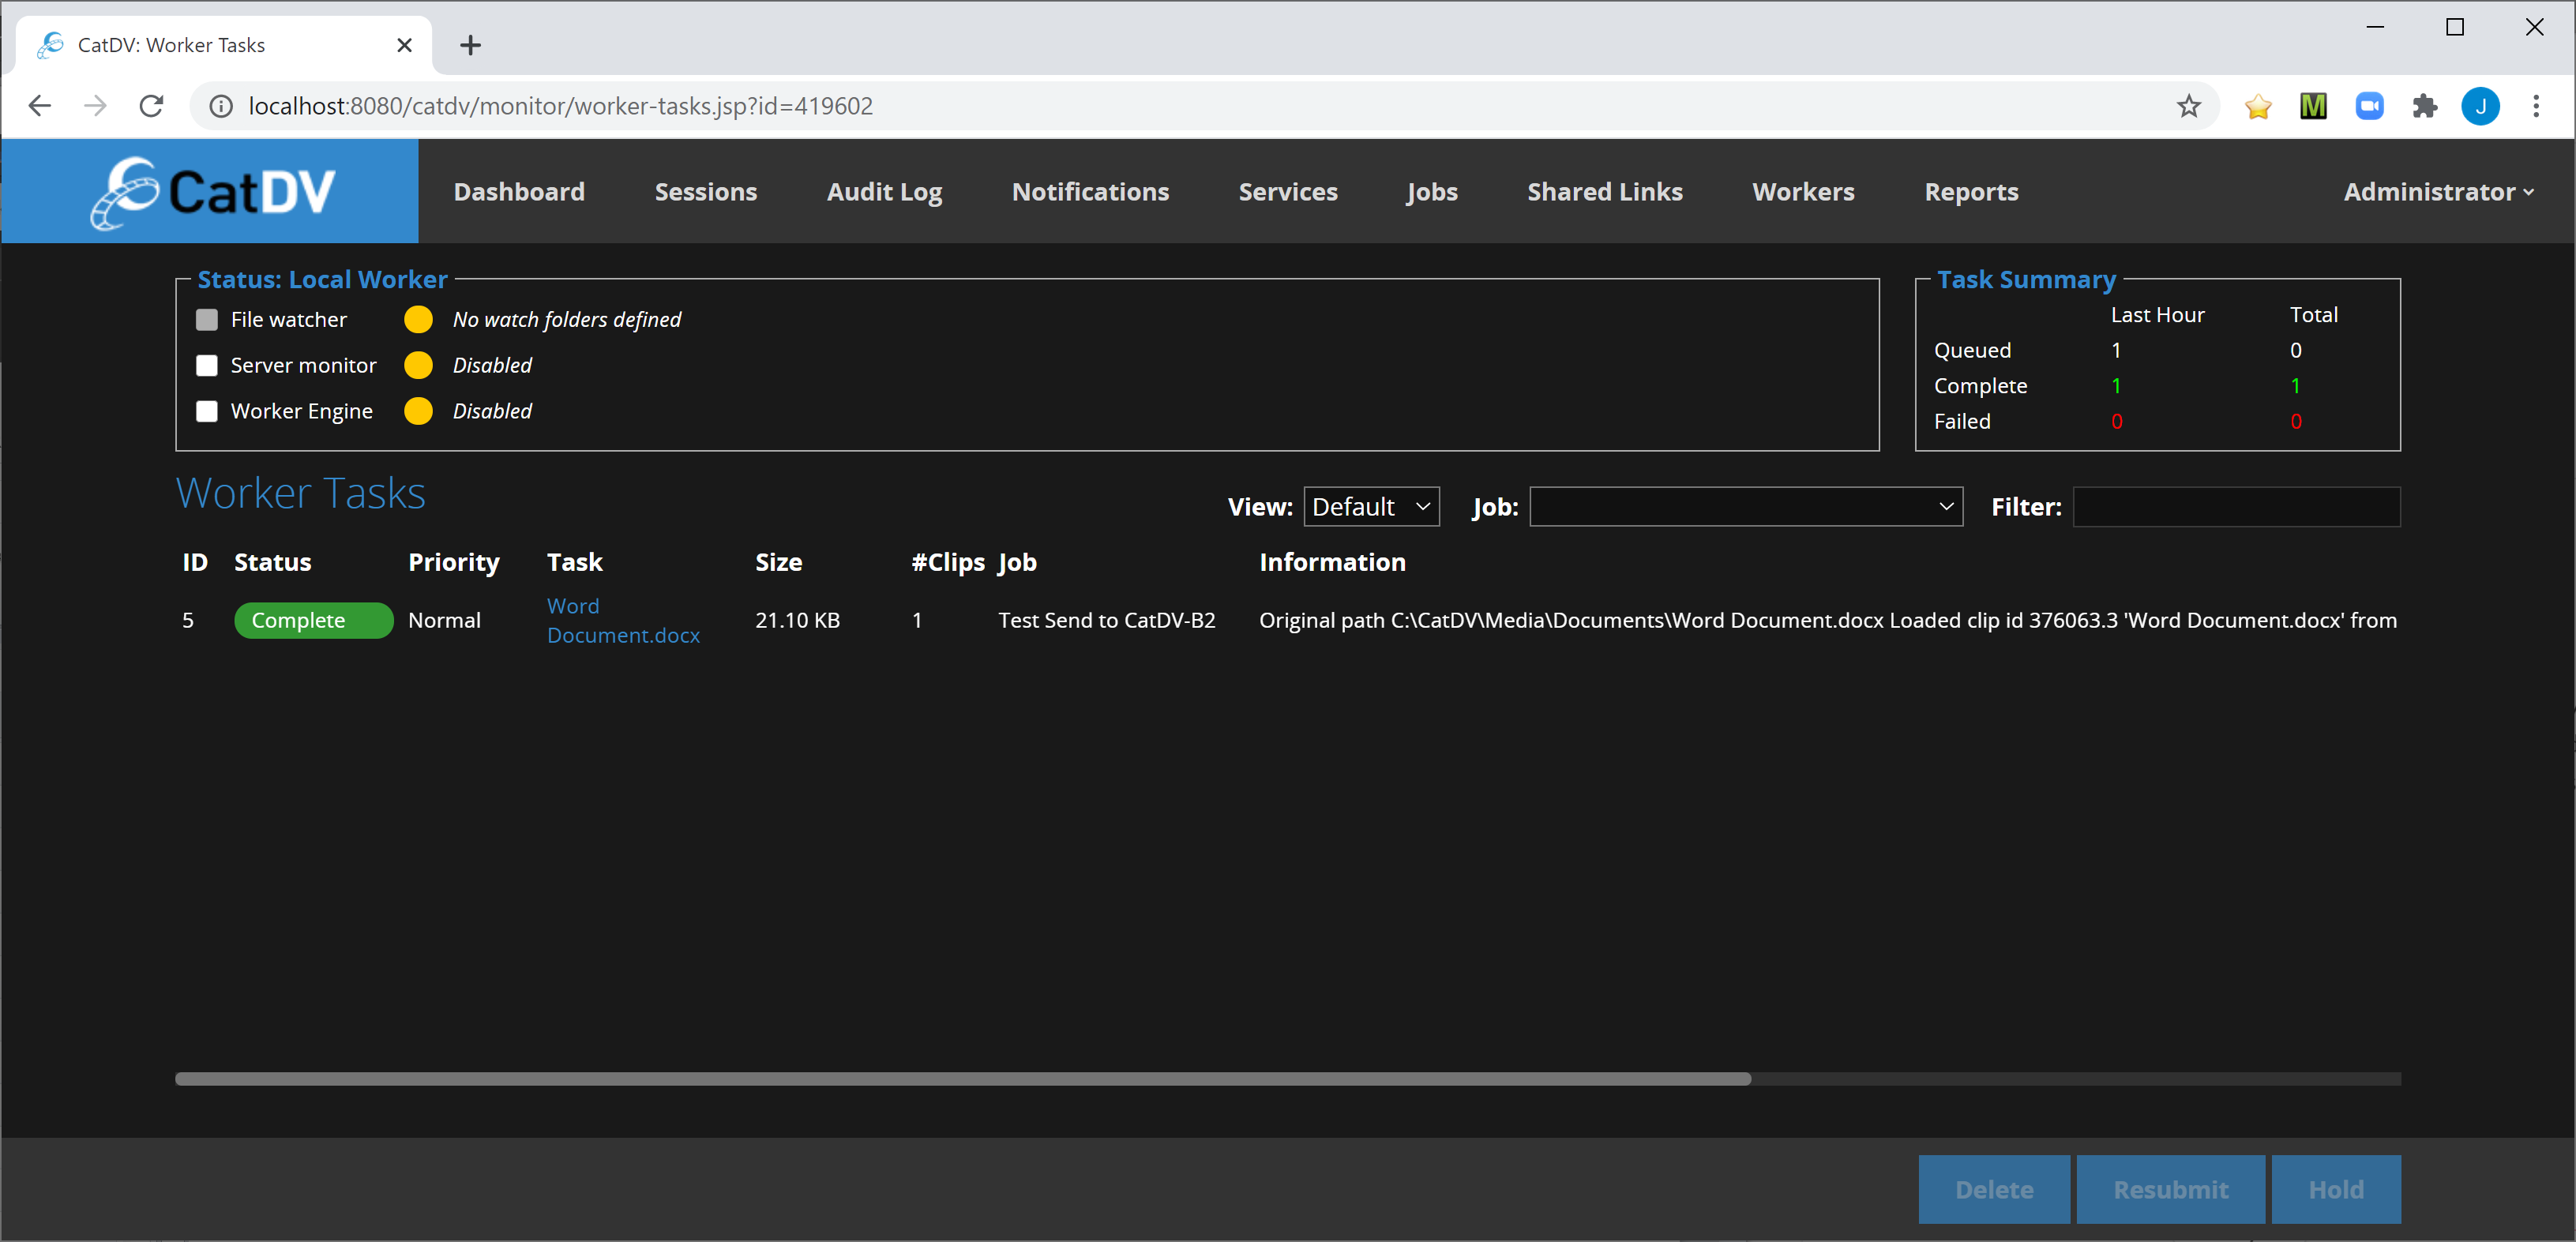Click the '21.10 KB' size cell
The image size is (2576, 1242).
[797, 620]
